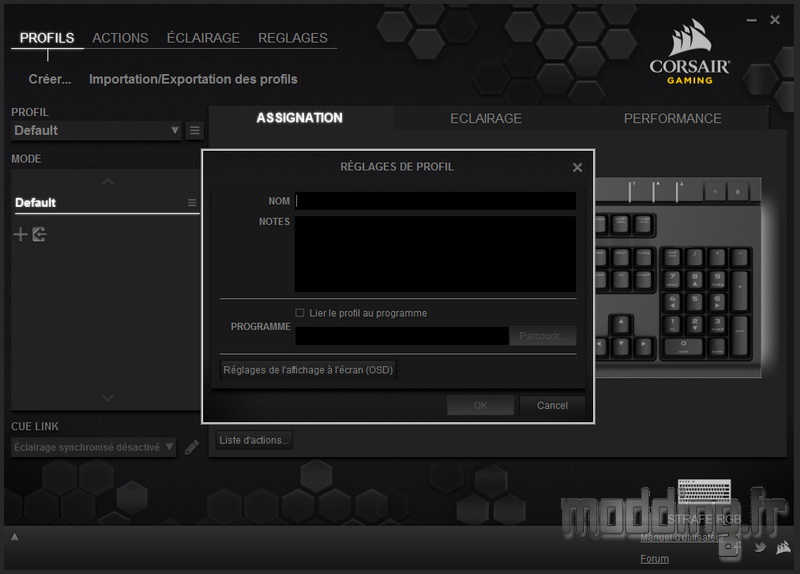800x574 pixels.
Task: Open the Default mode options menu icon
Action: coord(192,203)
